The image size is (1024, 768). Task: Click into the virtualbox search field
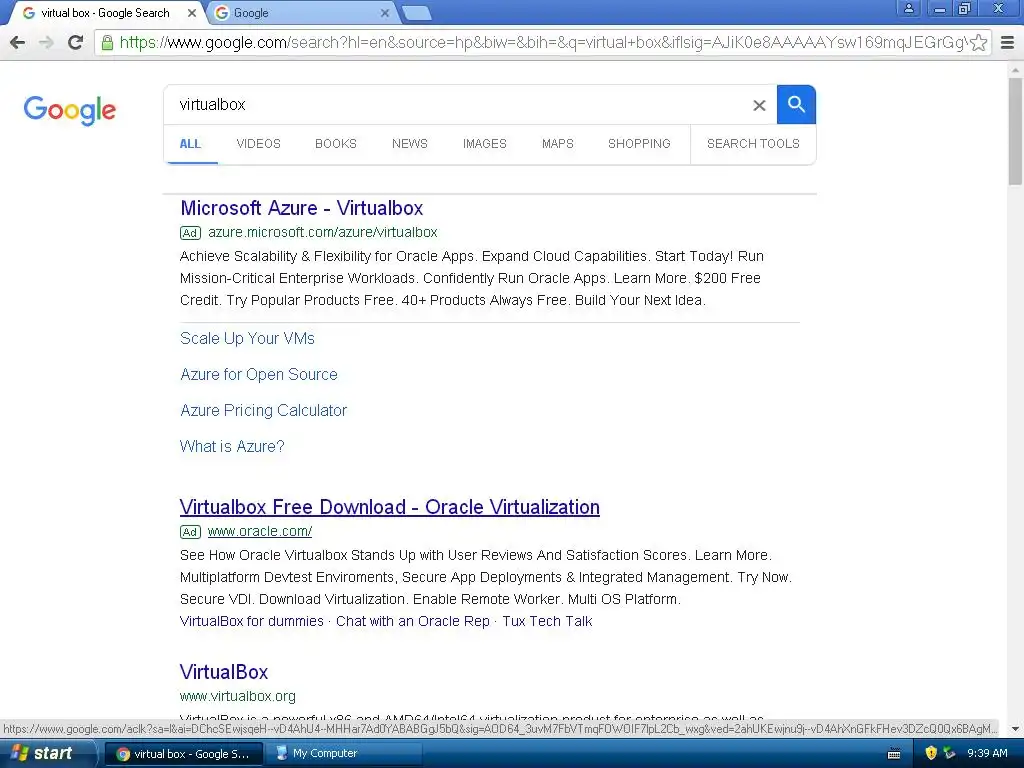pos(457,104)
